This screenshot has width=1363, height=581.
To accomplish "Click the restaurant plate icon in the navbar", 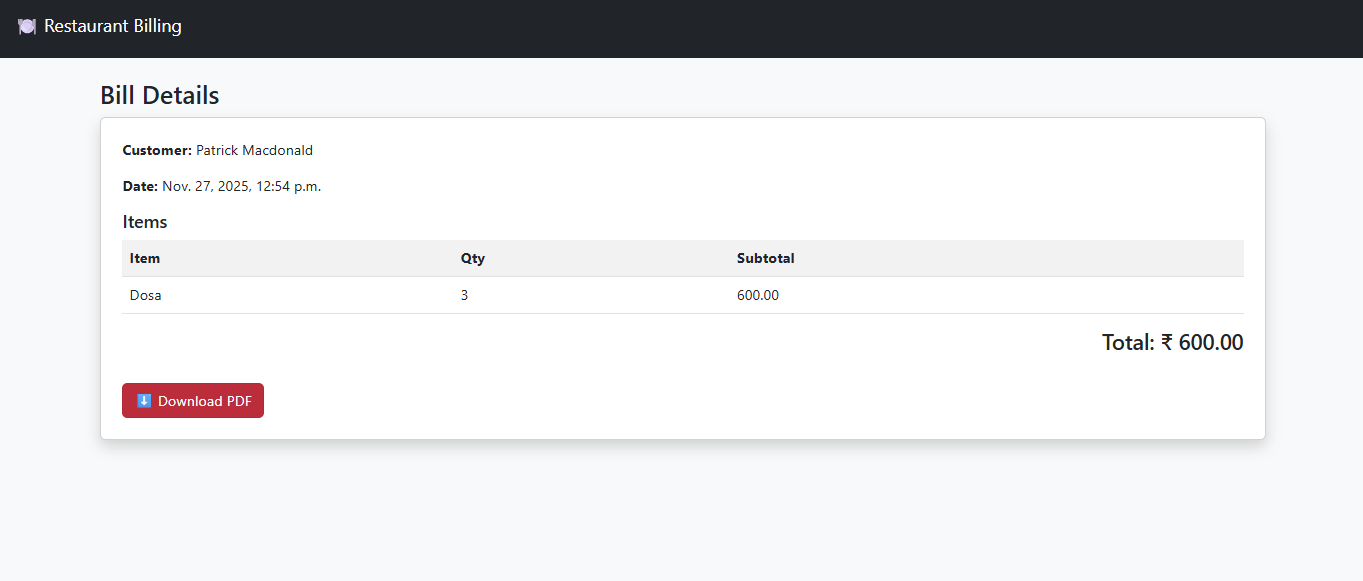I will pyautogui.click(x=26, y=27).
